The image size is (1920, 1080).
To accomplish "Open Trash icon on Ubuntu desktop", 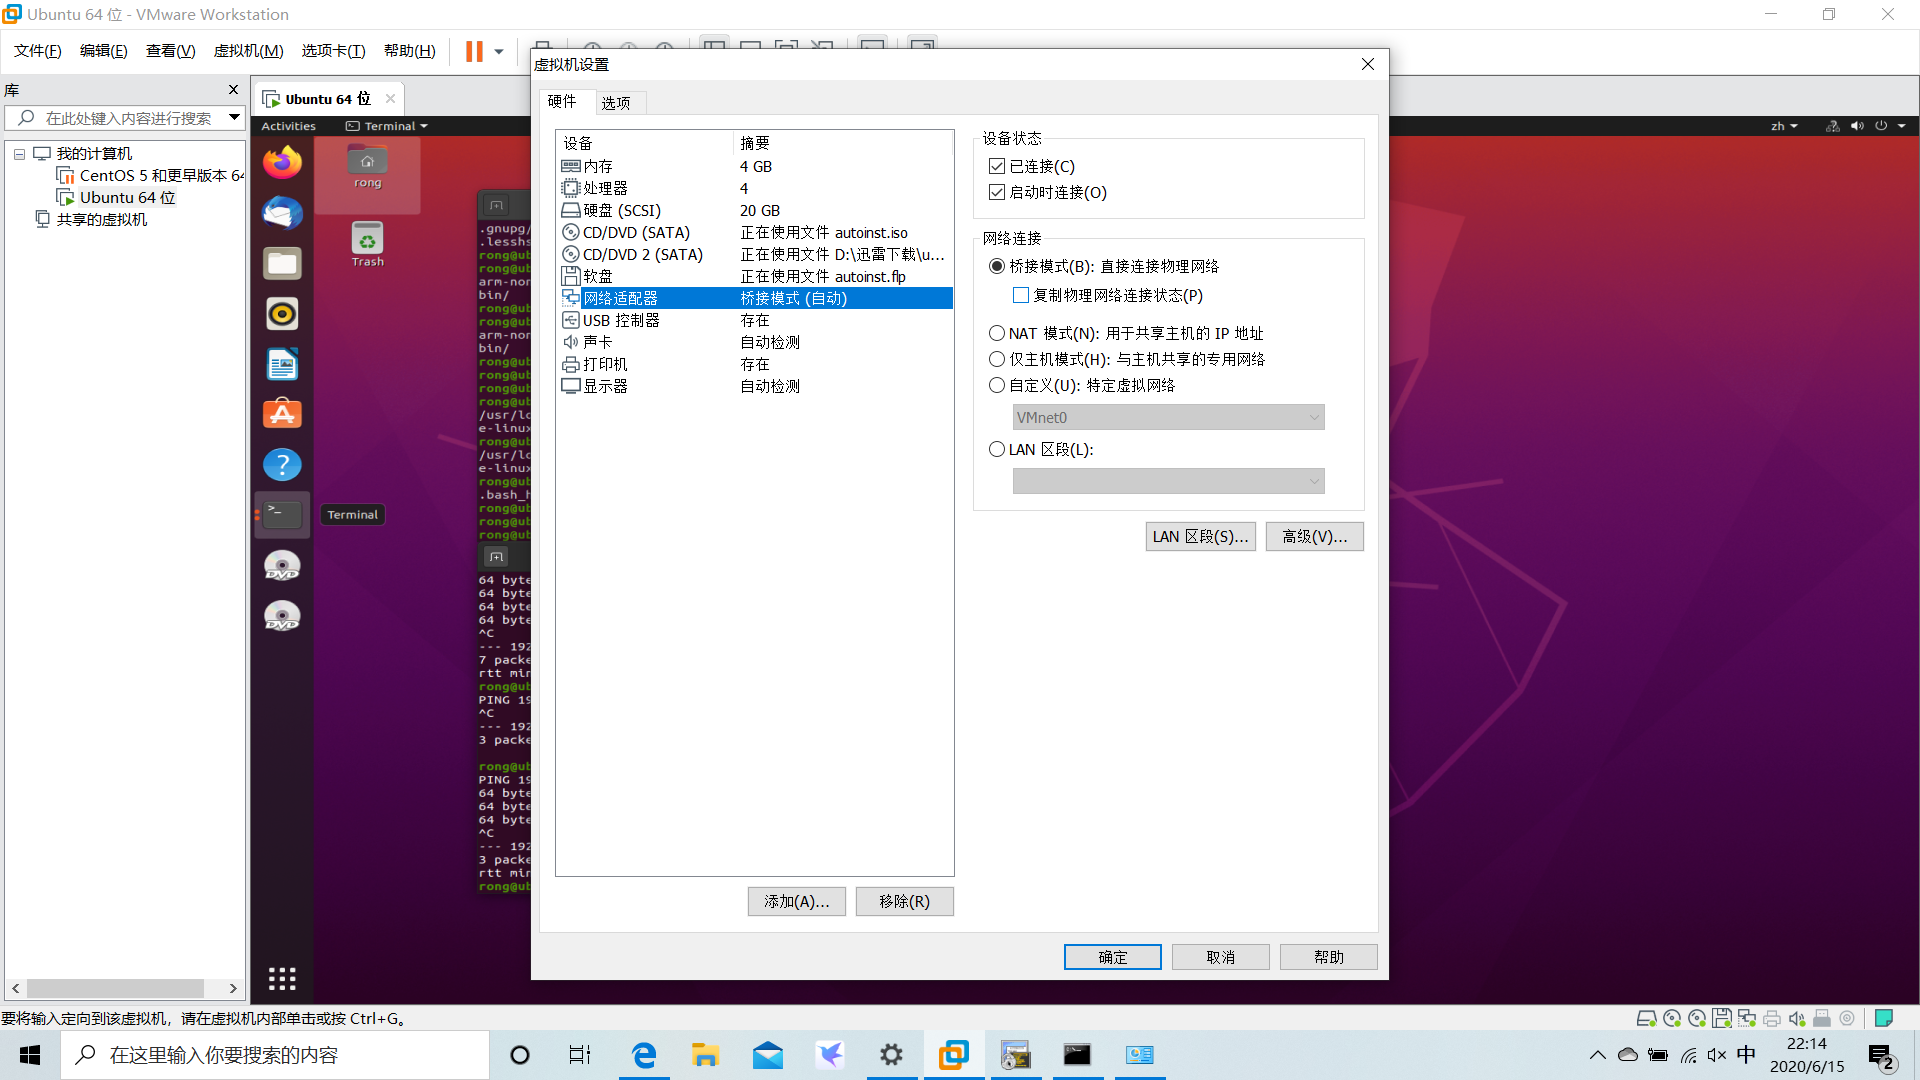I will 367,240.
